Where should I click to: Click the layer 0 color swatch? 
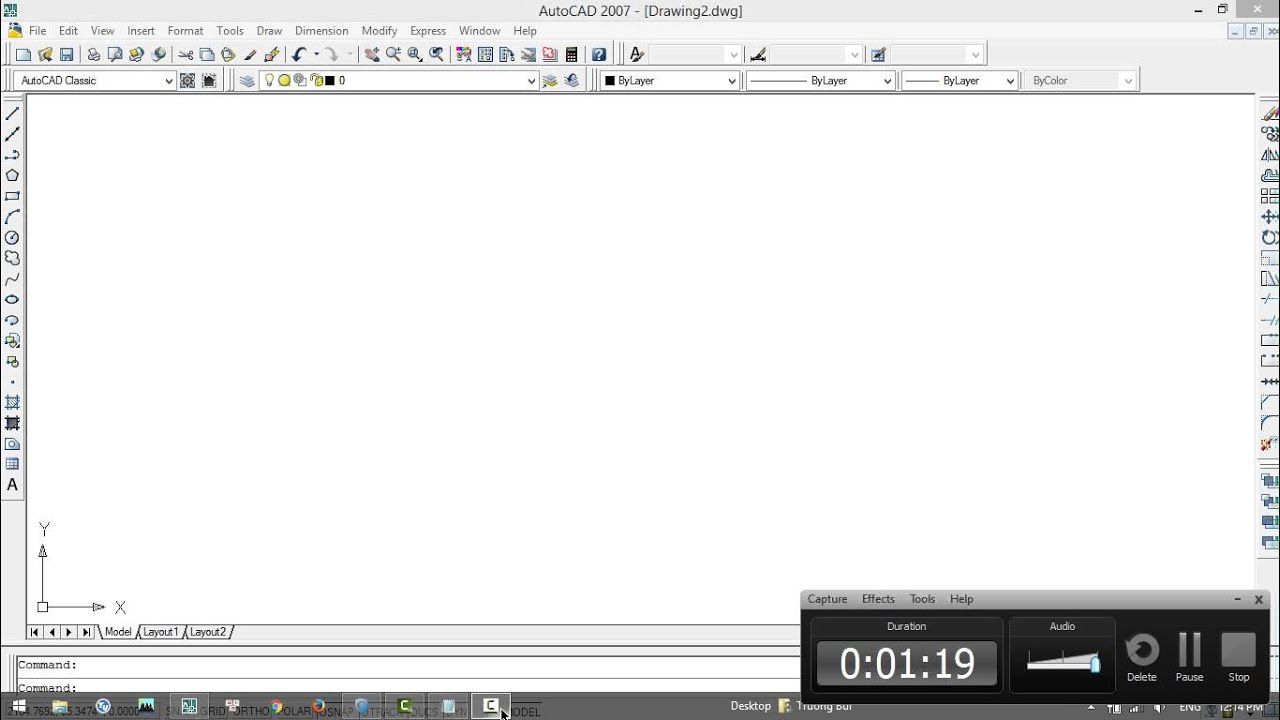(x=329, y=81)
